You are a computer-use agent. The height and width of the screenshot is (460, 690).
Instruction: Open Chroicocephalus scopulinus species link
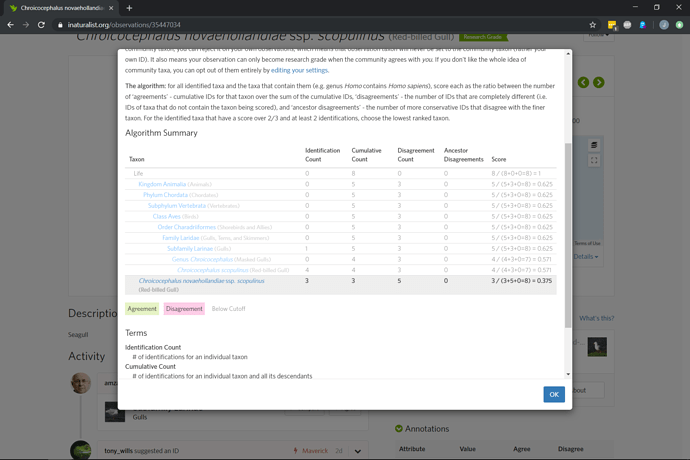pos(213,270)
